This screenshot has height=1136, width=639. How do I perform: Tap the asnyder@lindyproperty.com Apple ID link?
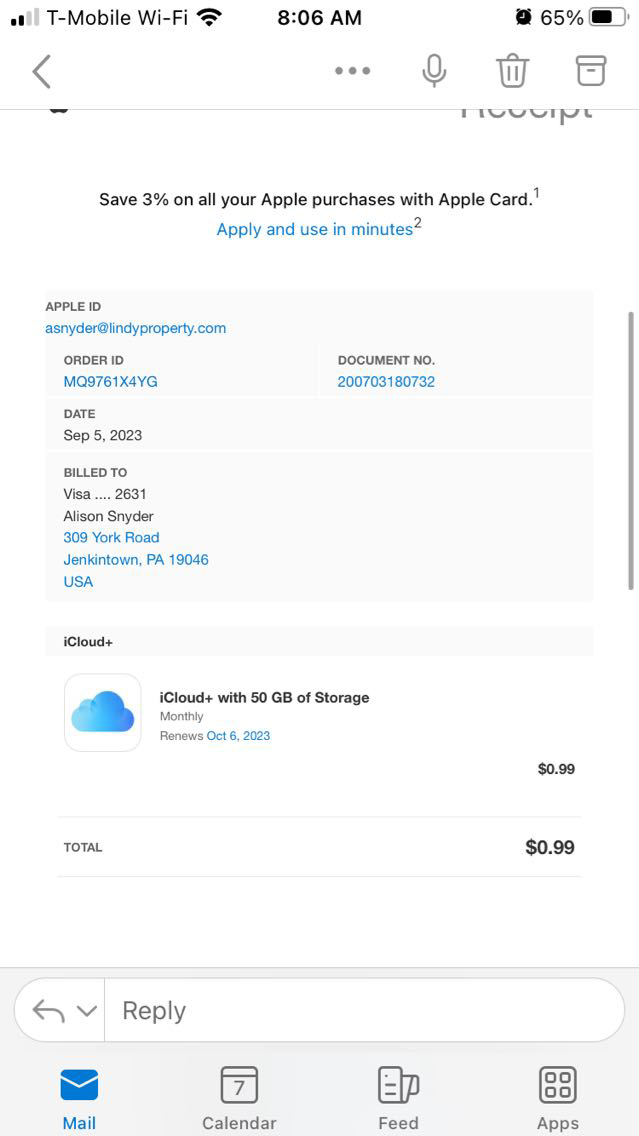(136, 328)
